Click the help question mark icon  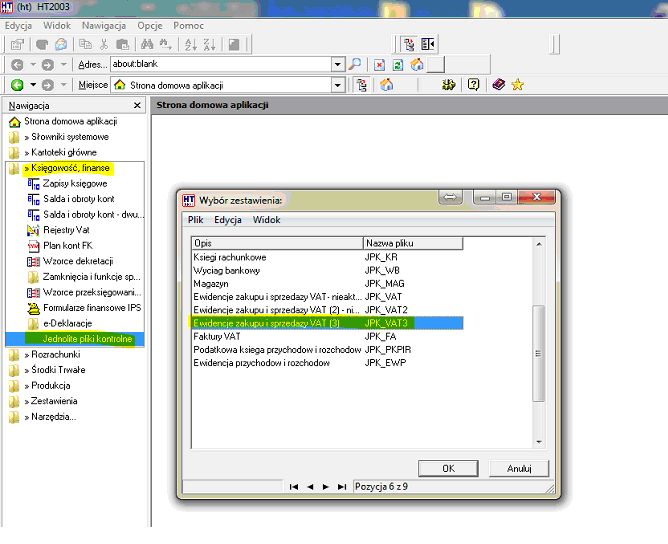[473, 84]
